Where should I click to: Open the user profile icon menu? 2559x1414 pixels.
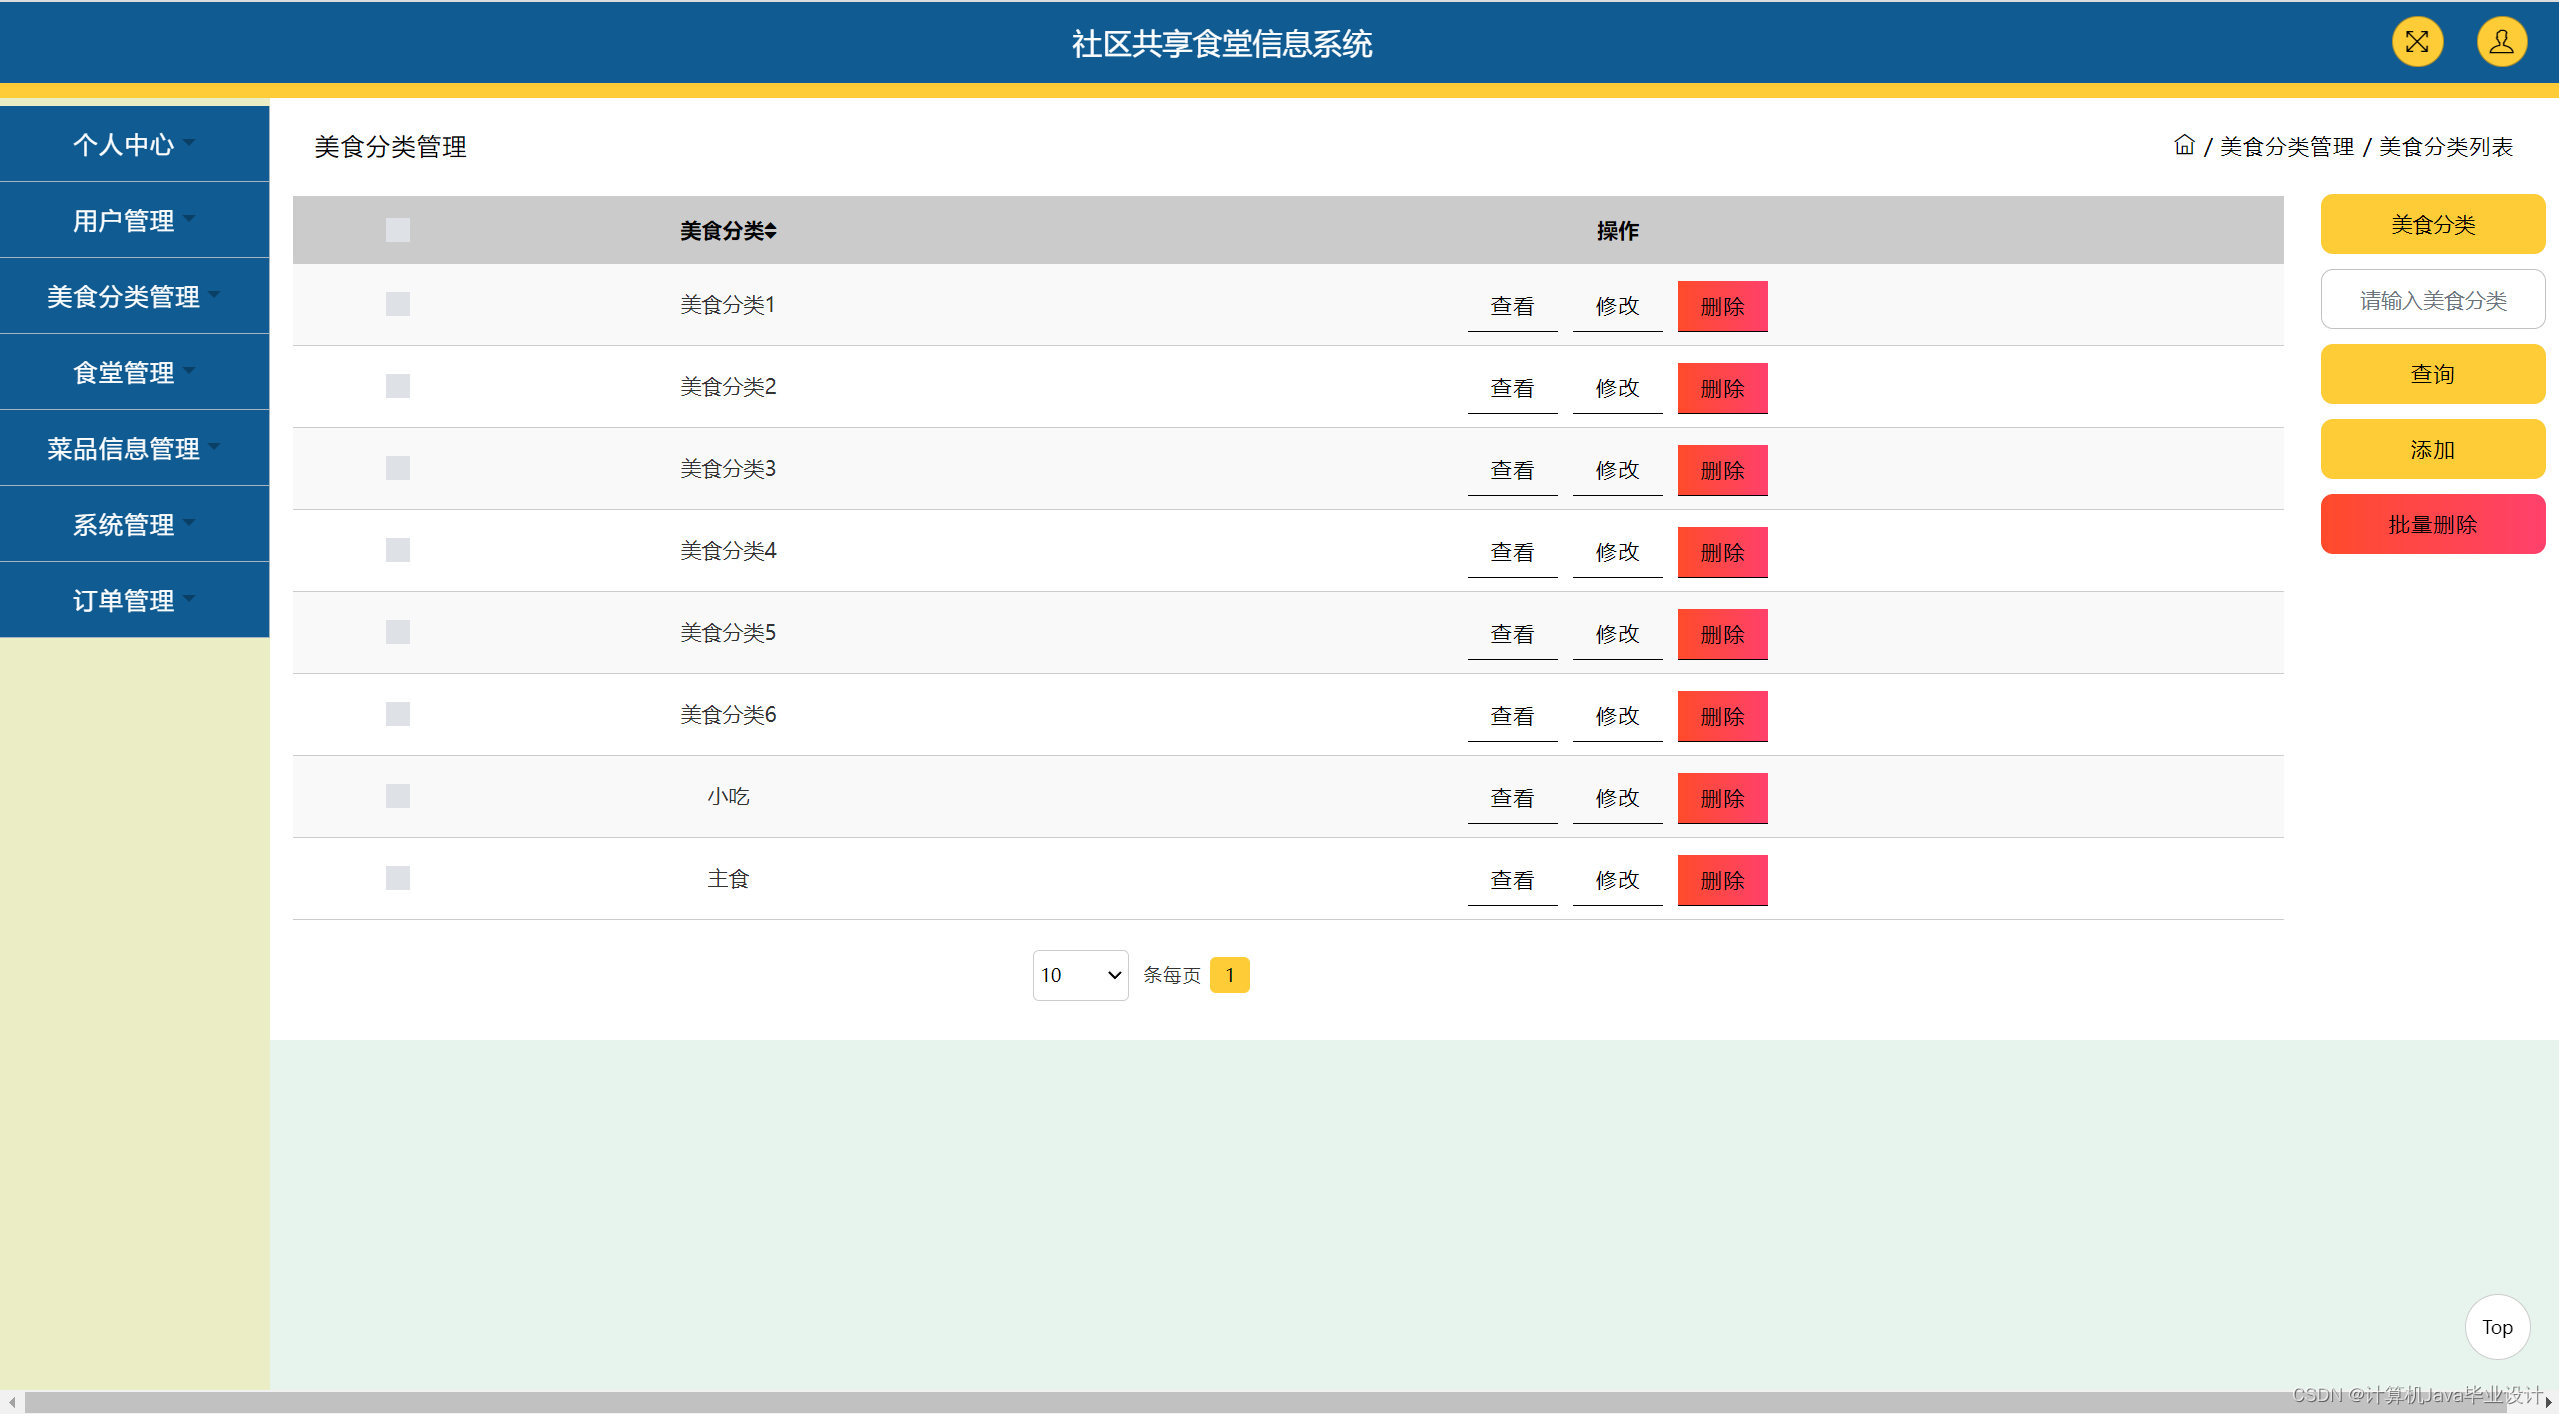(x=2501, y=42)
